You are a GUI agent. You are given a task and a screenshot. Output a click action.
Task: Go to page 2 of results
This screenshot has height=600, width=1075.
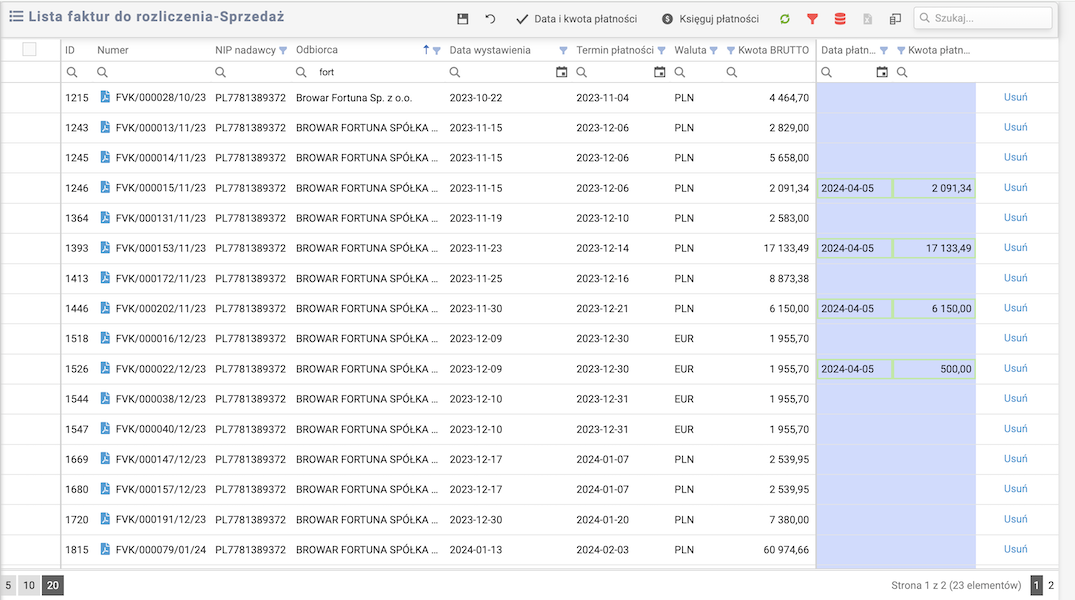tap(1051, 585)
